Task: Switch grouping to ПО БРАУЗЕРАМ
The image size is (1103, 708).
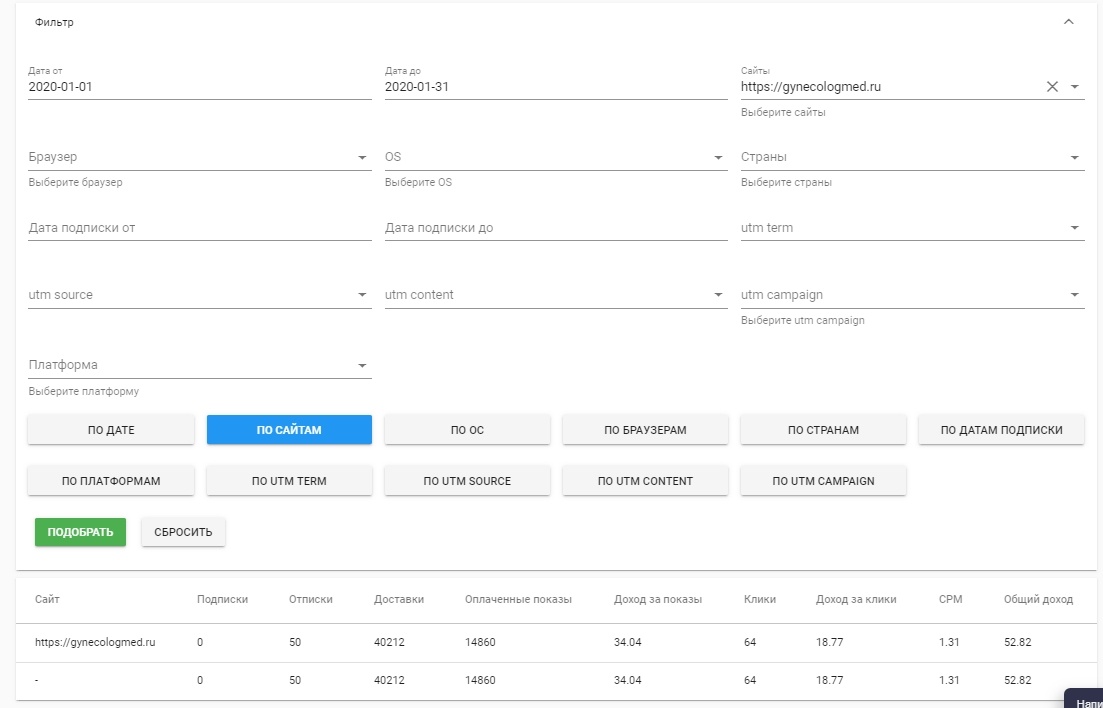Action: [645, 430]
